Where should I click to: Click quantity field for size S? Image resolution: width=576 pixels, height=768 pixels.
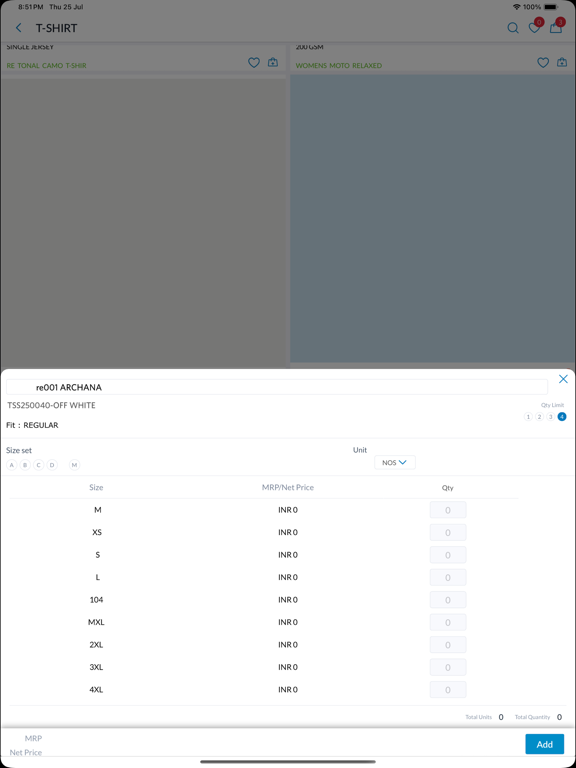click(448, 555)
